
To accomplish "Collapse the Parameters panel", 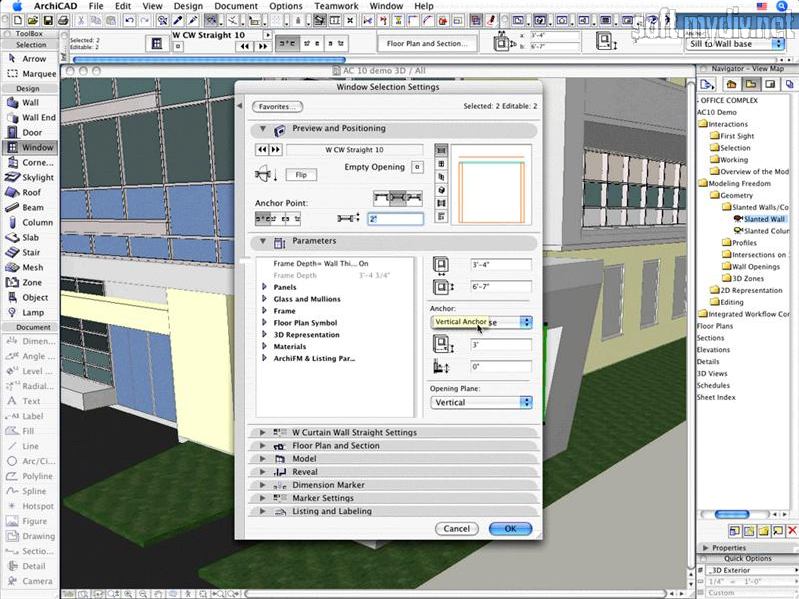I will [x=263, y=241].
